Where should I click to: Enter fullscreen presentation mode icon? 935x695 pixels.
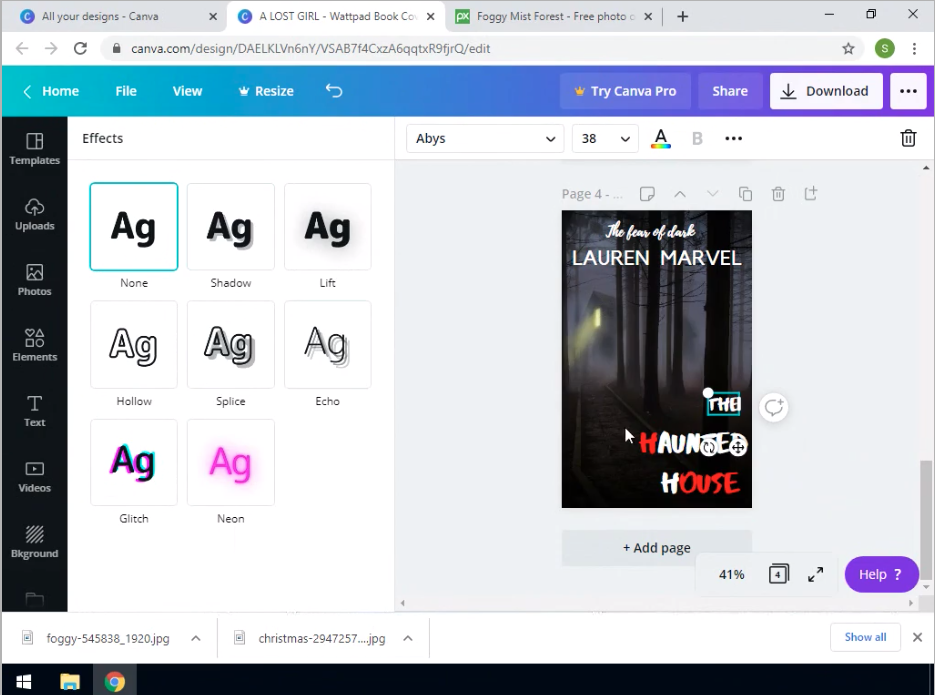[815, 574]
